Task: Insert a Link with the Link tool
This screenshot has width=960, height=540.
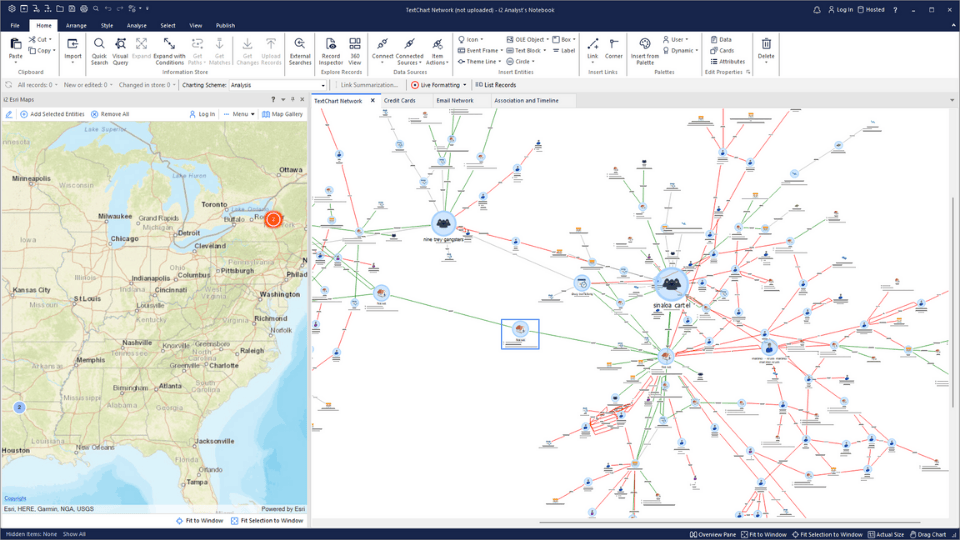Action: pos(593,44)
